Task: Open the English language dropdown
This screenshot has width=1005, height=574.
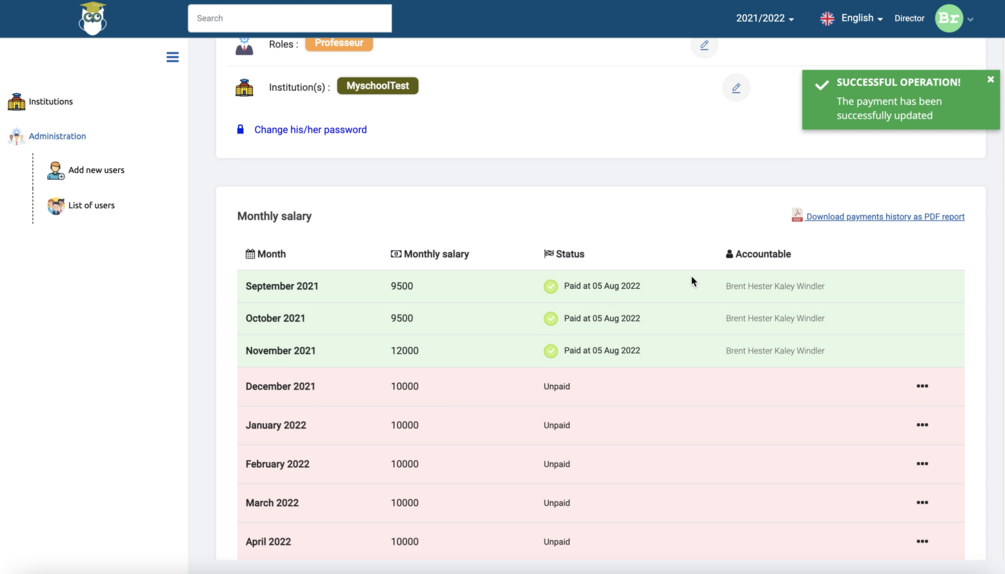Action: tap(851, 19)
